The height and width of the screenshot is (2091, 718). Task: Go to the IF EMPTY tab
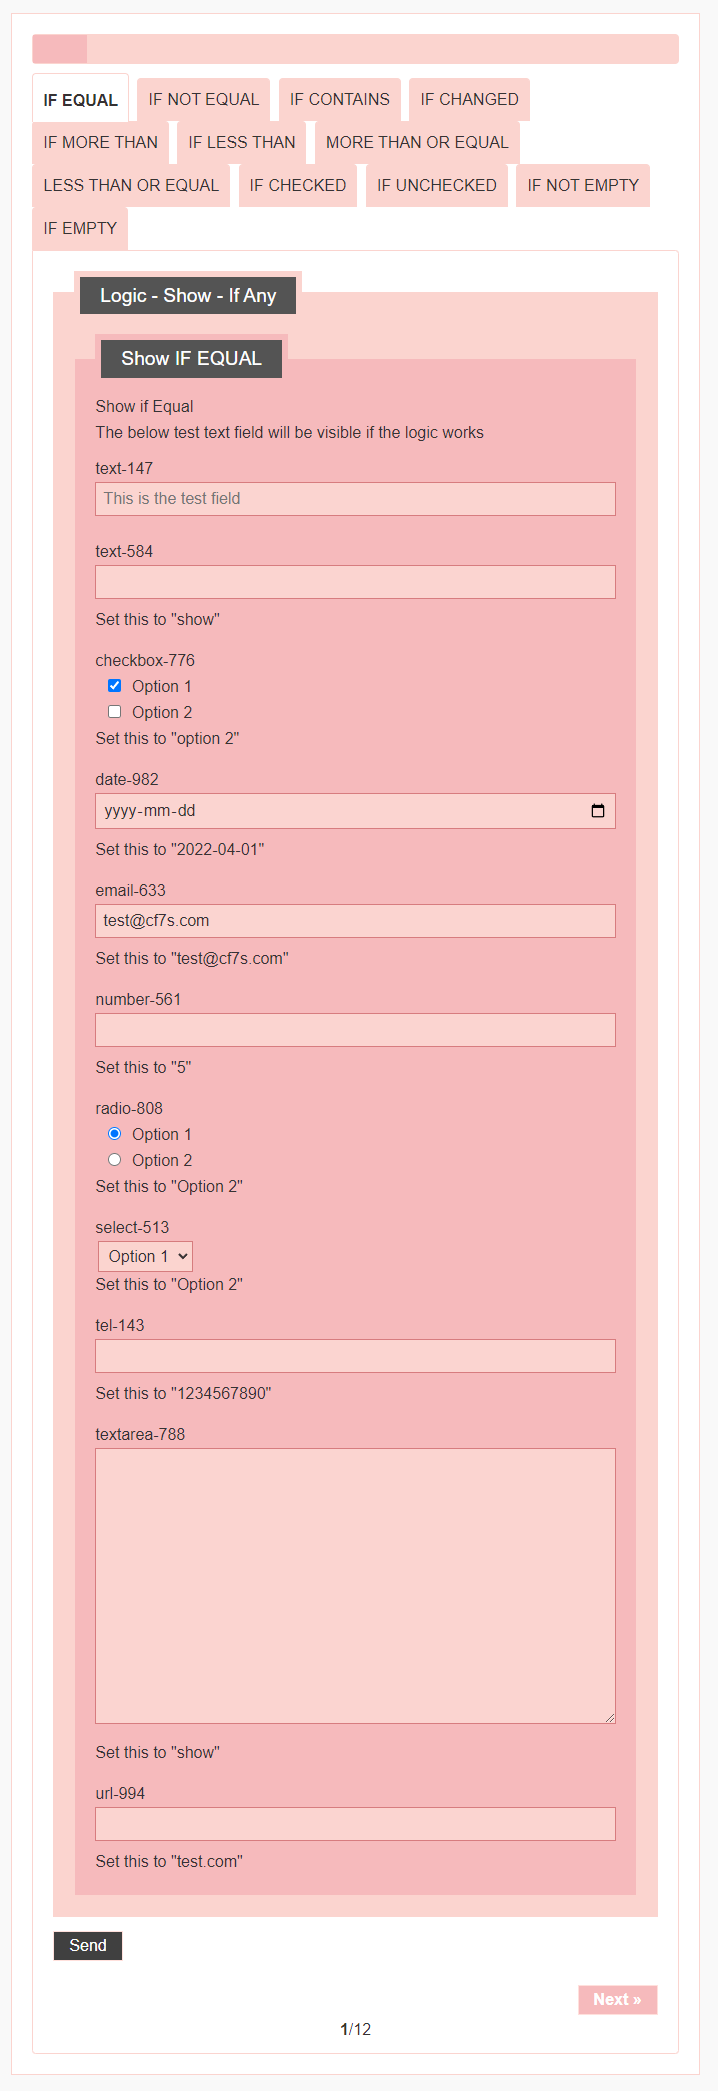80,229
